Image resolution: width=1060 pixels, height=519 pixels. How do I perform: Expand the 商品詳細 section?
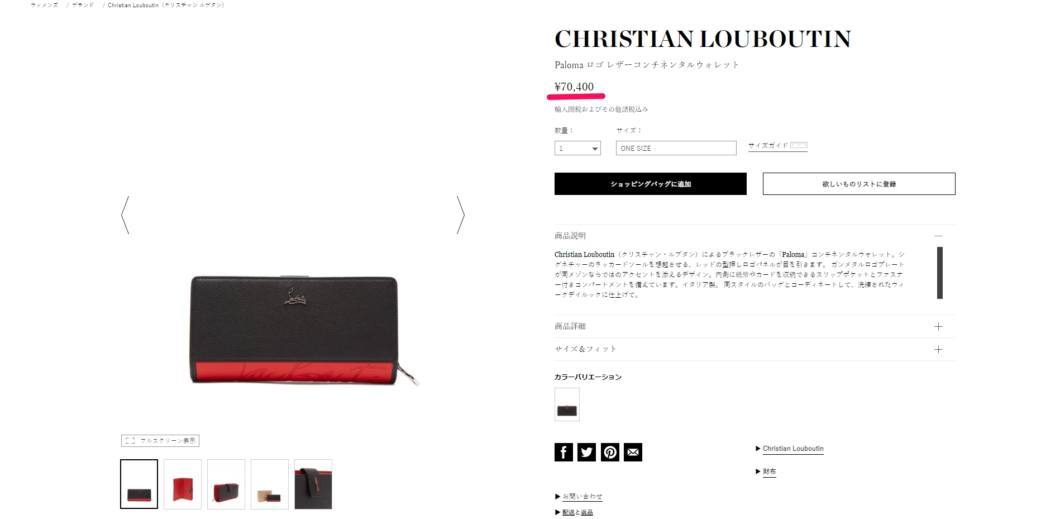pyautogui.click(x=754, y=326)
